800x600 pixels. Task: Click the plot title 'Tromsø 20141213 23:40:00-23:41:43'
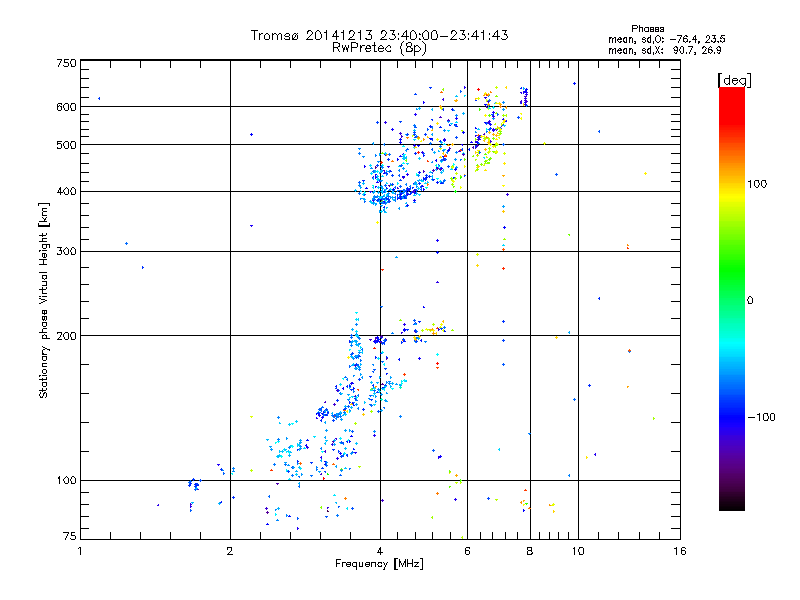click(x=379, y=35)
